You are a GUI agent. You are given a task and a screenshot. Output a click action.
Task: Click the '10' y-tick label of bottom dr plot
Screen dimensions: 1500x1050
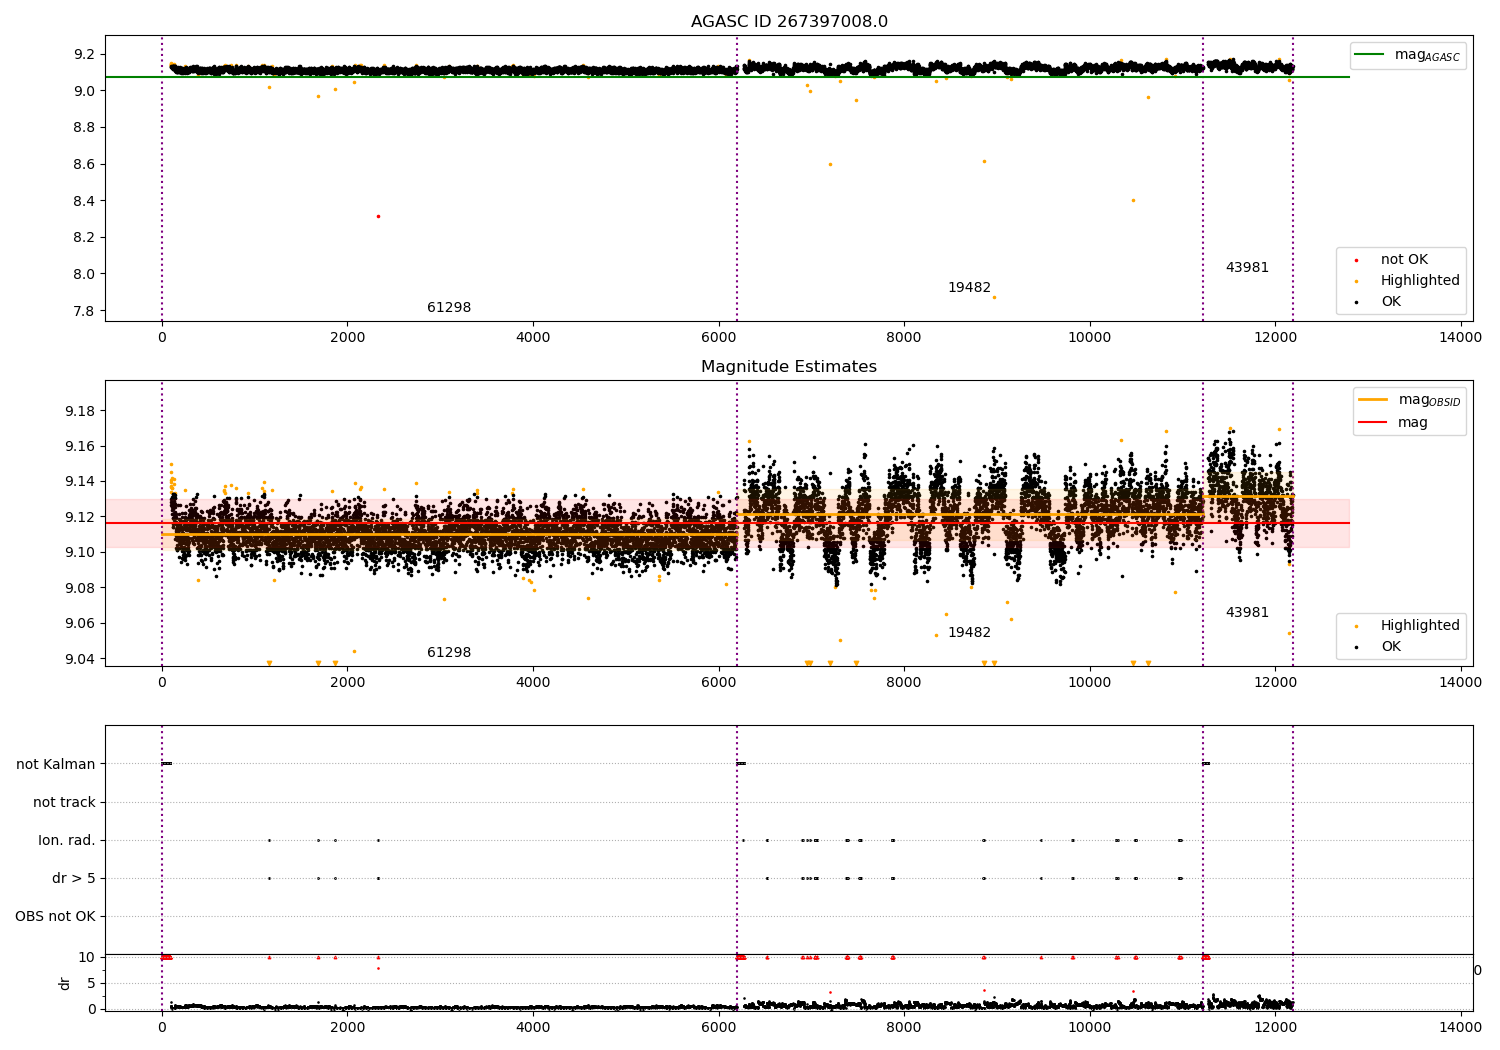pyautogui.click(x=88, y=957)
